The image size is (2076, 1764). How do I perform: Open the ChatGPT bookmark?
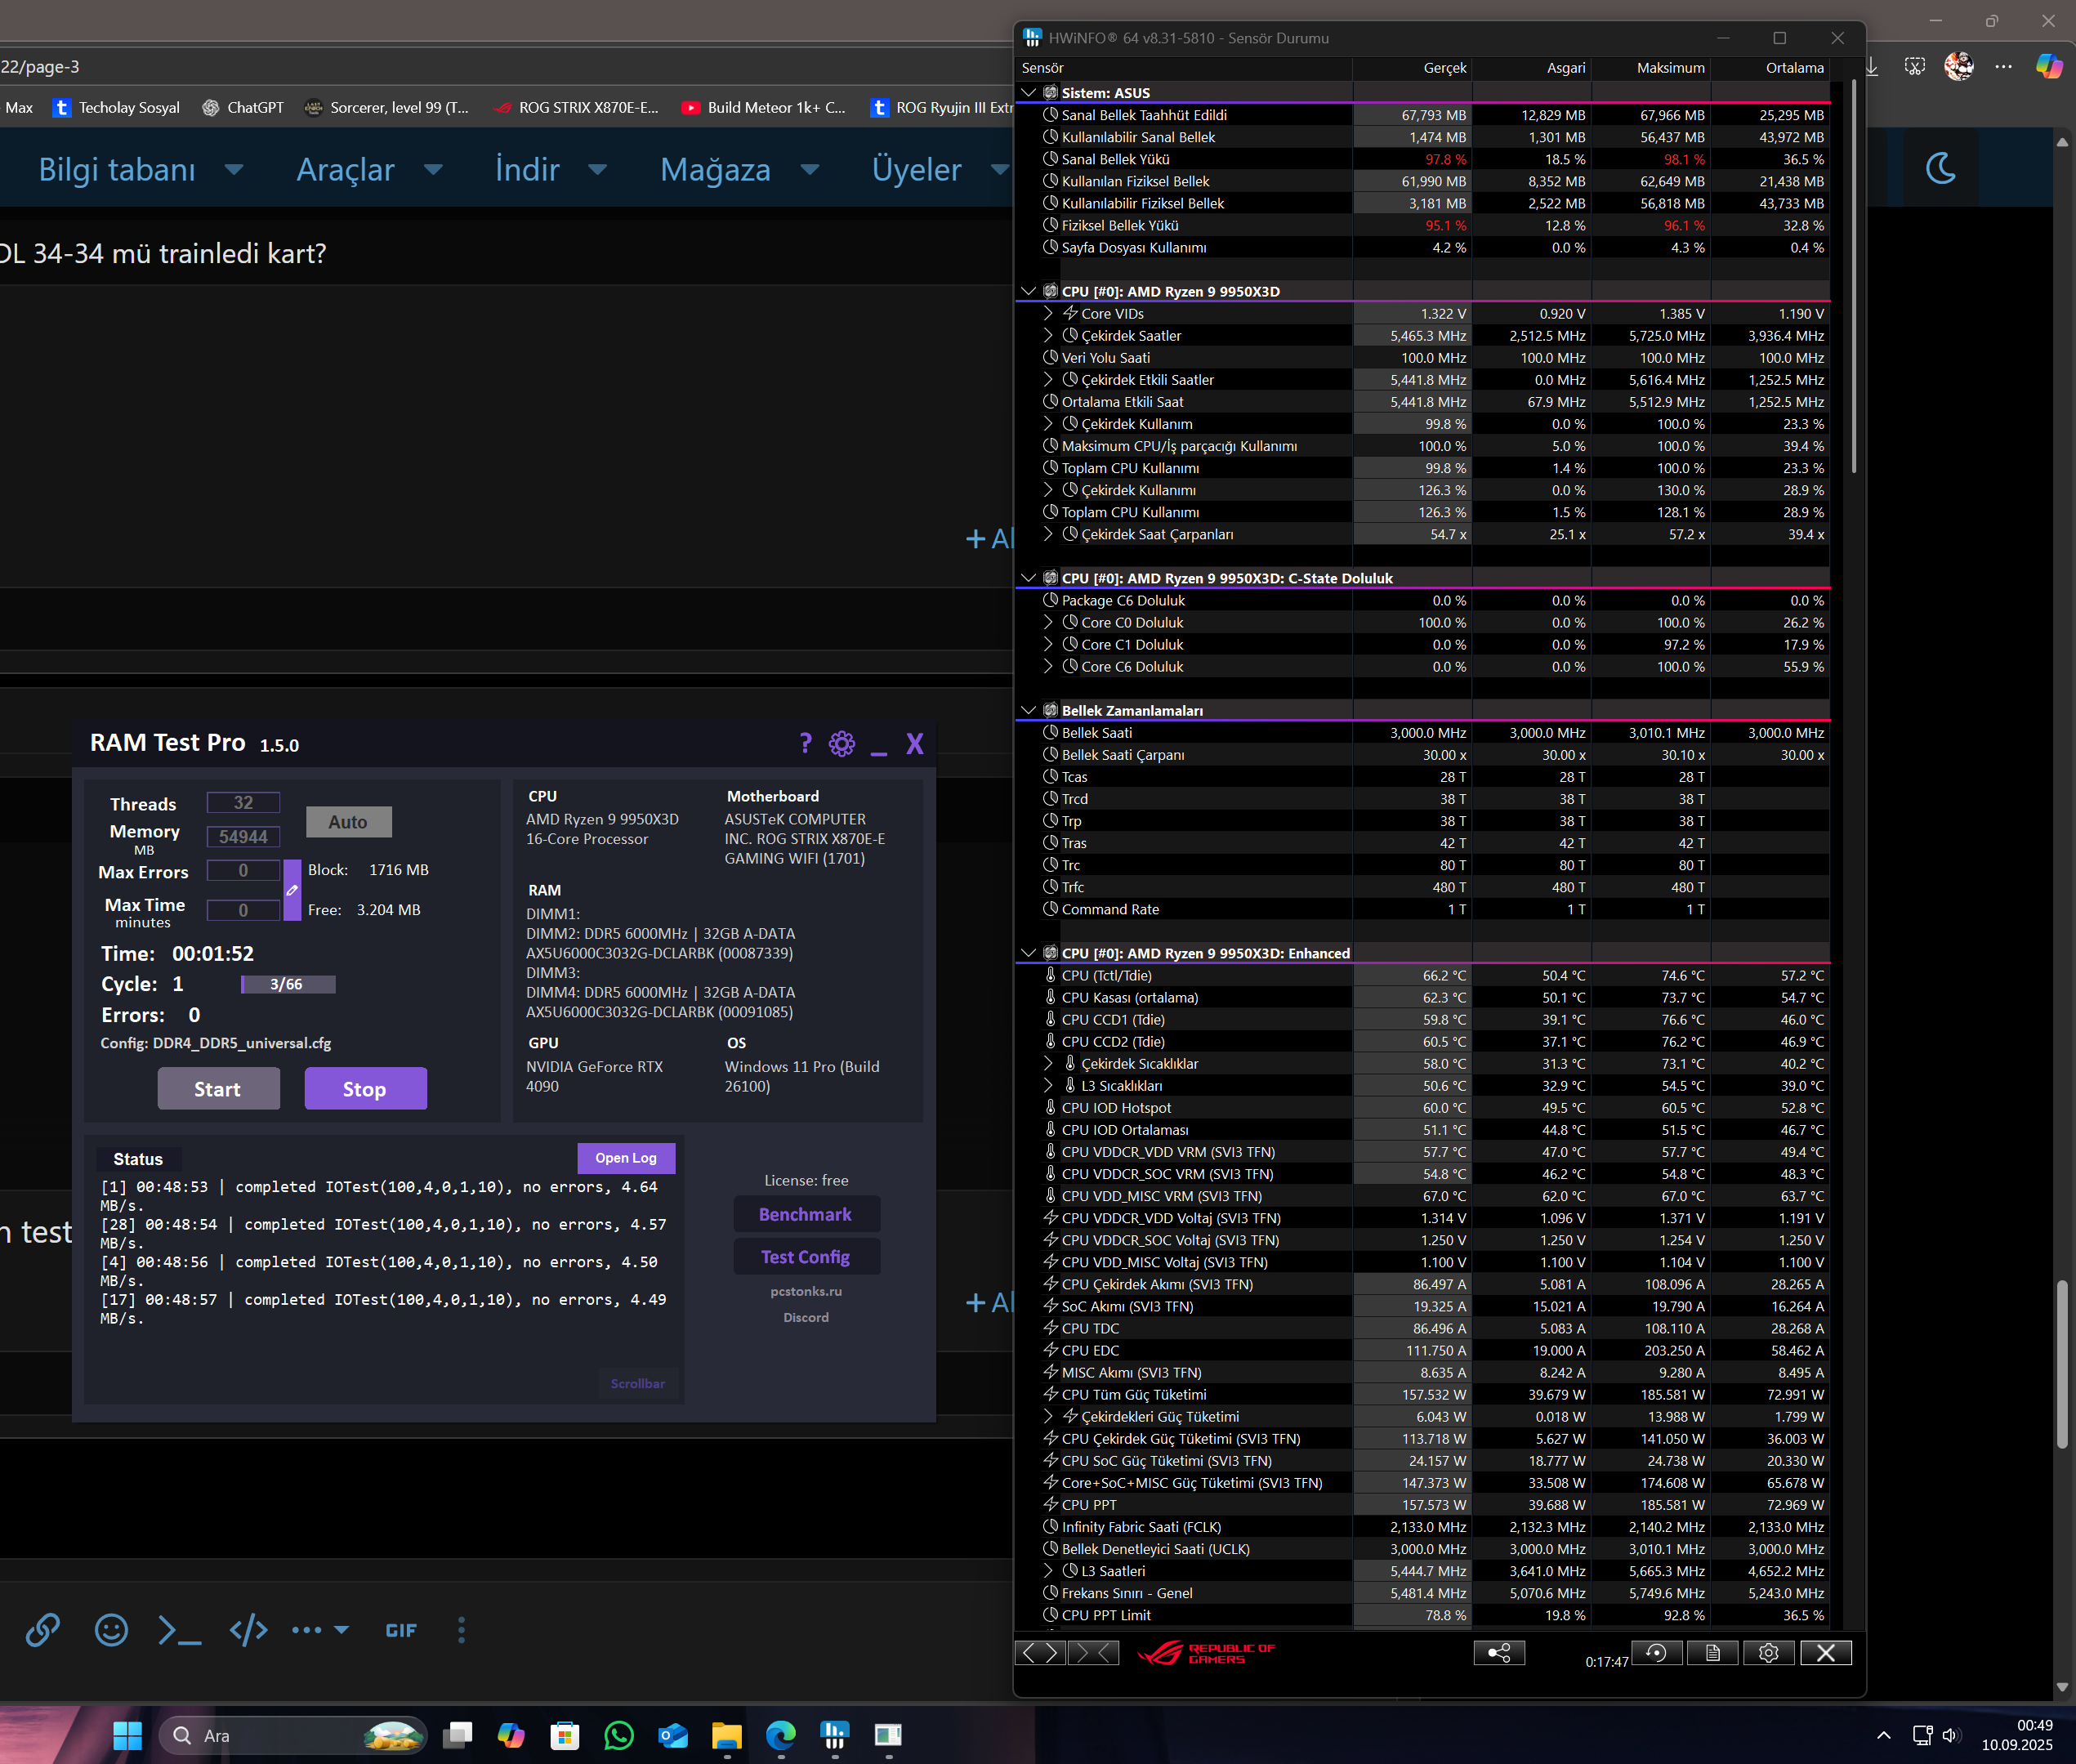point(243,108)
